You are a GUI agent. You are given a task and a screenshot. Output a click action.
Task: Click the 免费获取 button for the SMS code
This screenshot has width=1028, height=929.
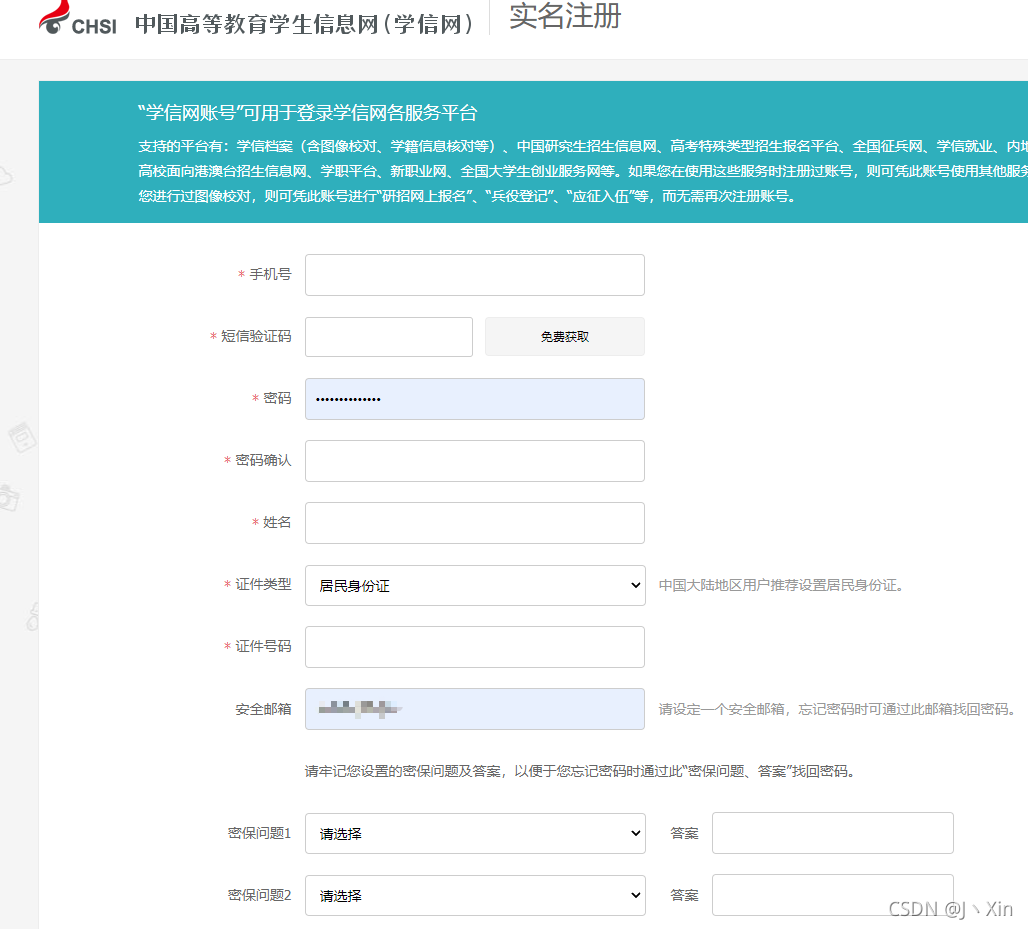(x=564, y=337)
